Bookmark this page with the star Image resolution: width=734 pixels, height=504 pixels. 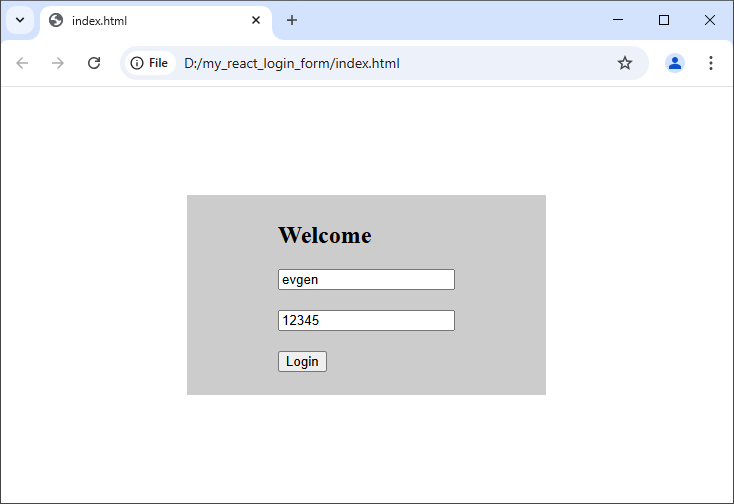click(x=624, y=63)
